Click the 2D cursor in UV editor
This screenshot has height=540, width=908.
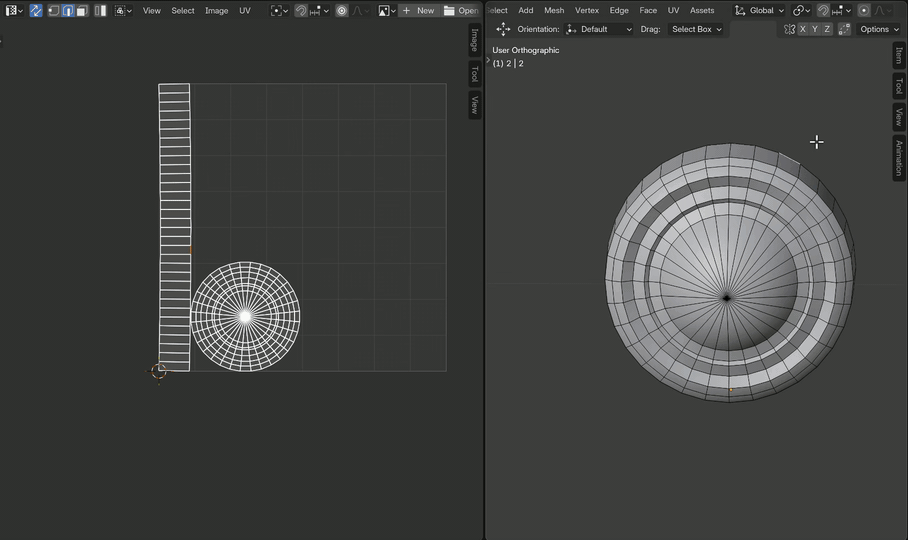159,371
